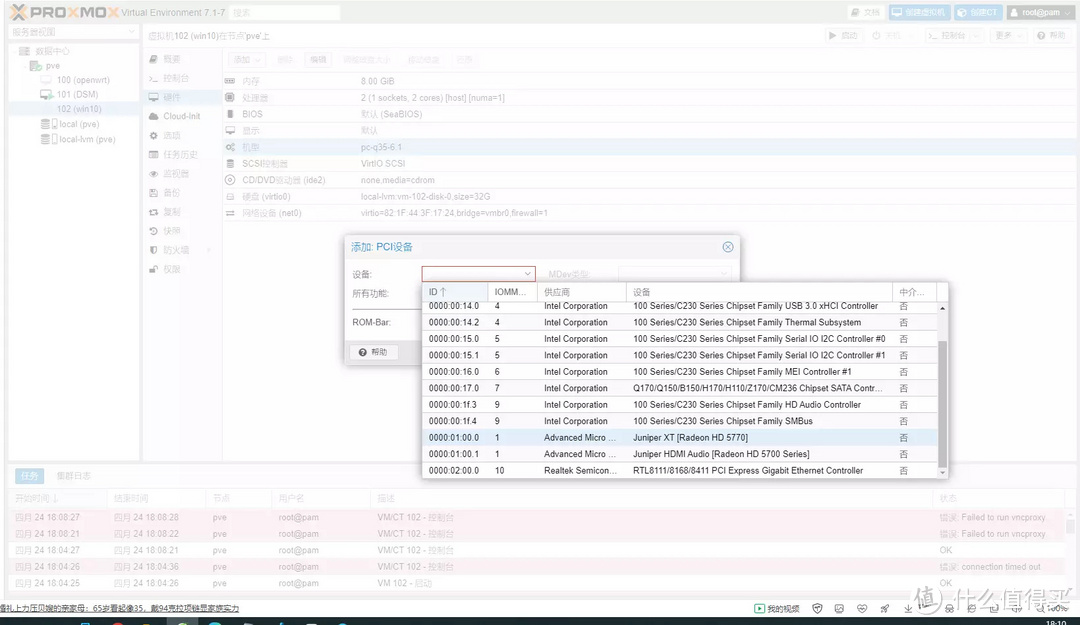The height and width of the screenshot is (625, 1080).
Task: Switch to the 集群日志 cluster log tab
Action: [x=74, y=476]
